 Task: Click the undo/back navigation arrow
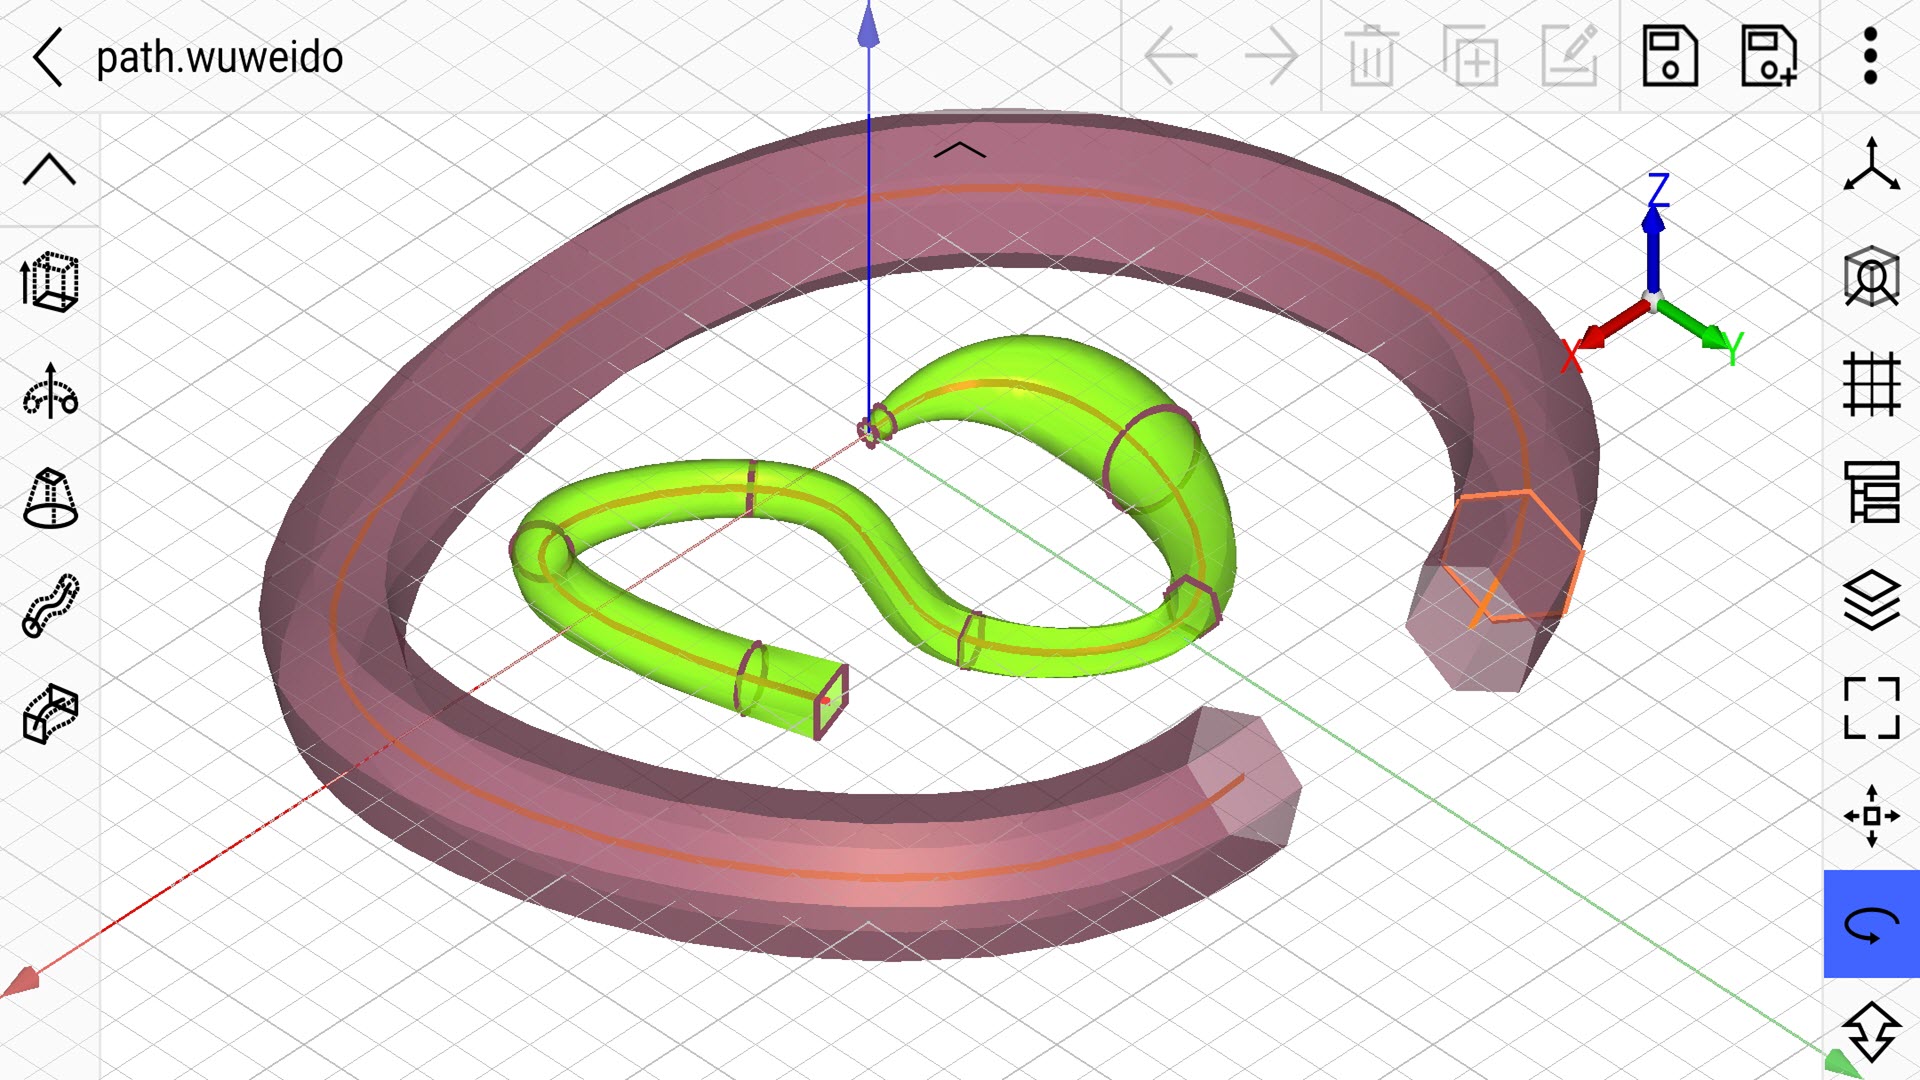click(x=1168, y=53)
